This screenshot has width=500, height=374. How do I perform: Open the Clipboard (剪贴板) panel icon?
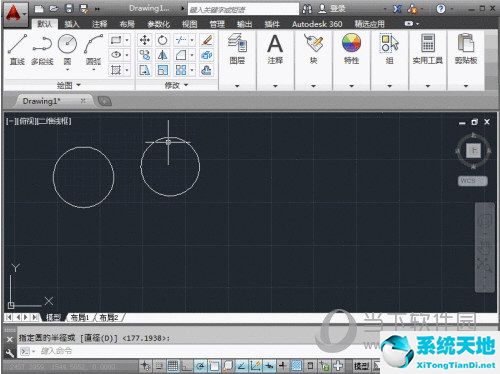tap(466, 43)
